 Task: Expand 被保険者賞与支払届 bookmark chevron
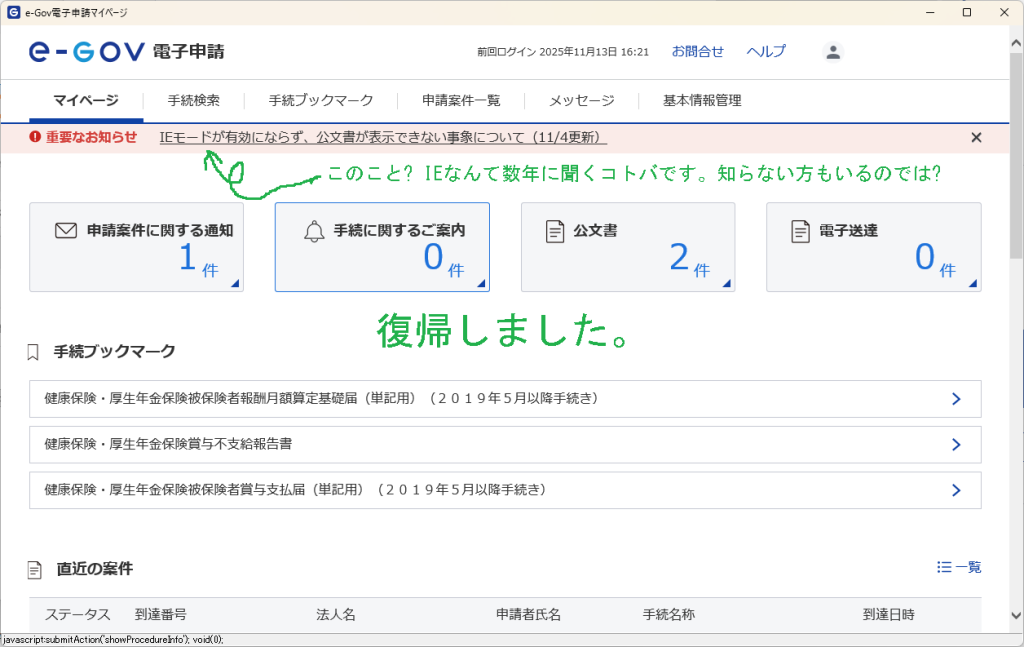[956, 490]
